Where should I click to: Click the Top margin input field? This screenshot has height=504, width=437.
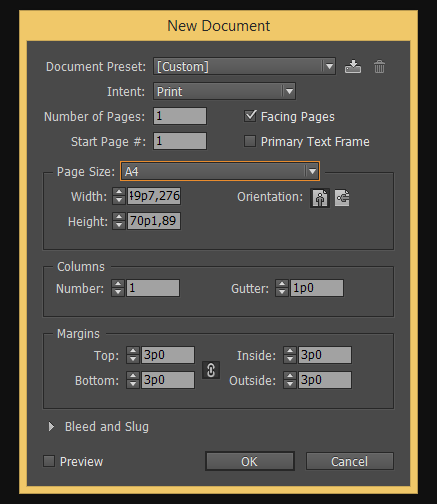(x=168, y=355)
